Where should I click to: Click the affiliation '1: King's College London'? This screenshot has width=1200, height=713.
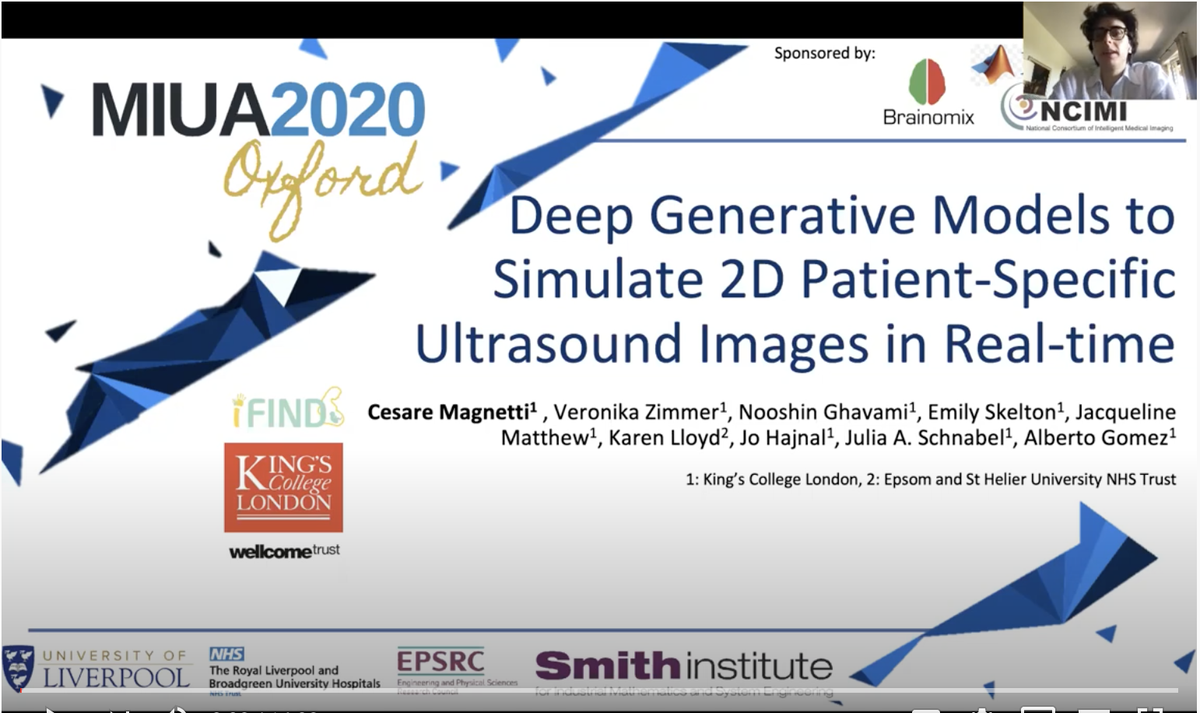771,480
